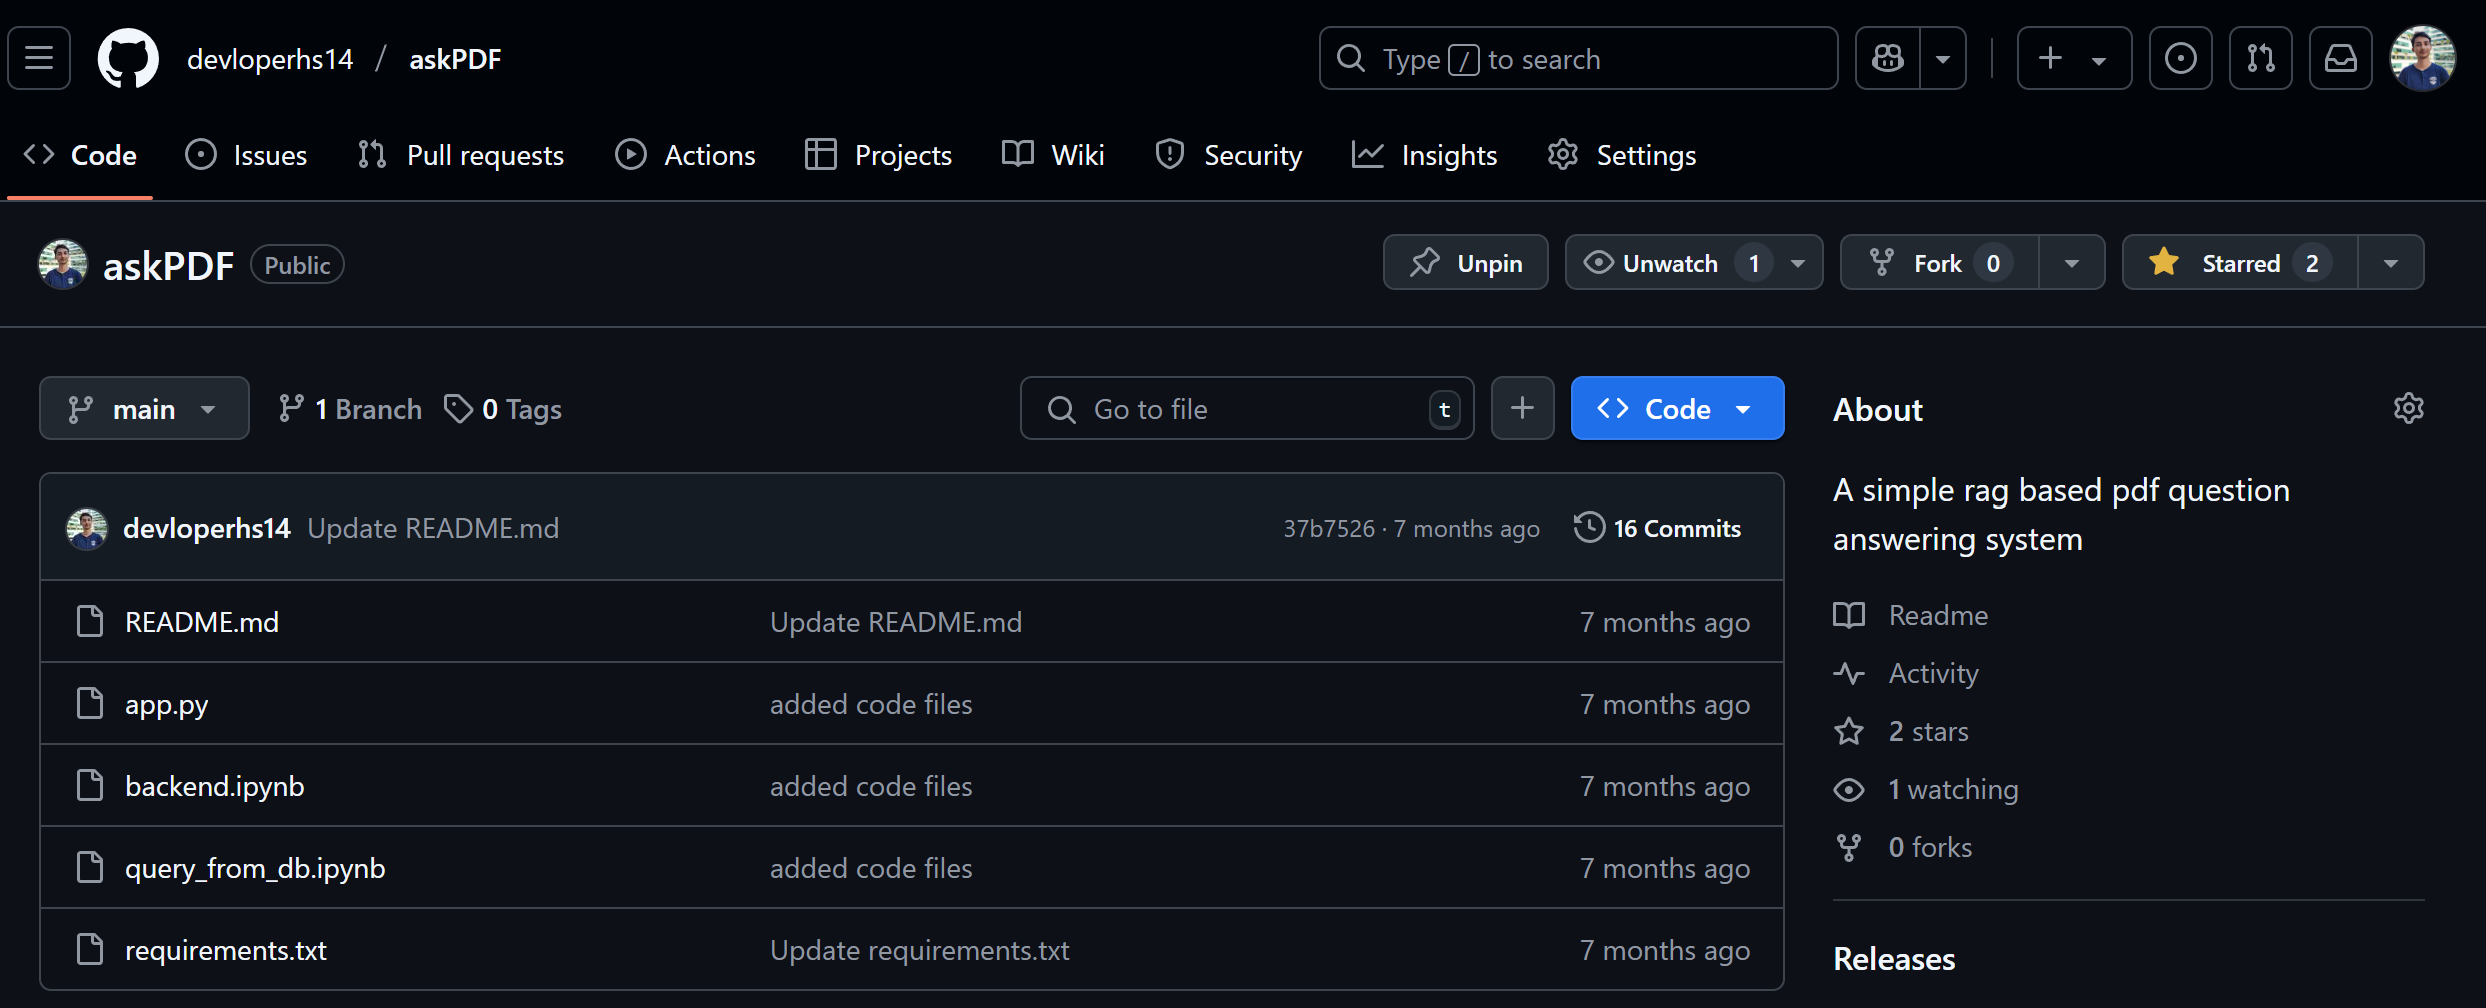Click file icon beside requirements.txt
Viewport: 2486px width, 1008px height.
coord(90,949)
